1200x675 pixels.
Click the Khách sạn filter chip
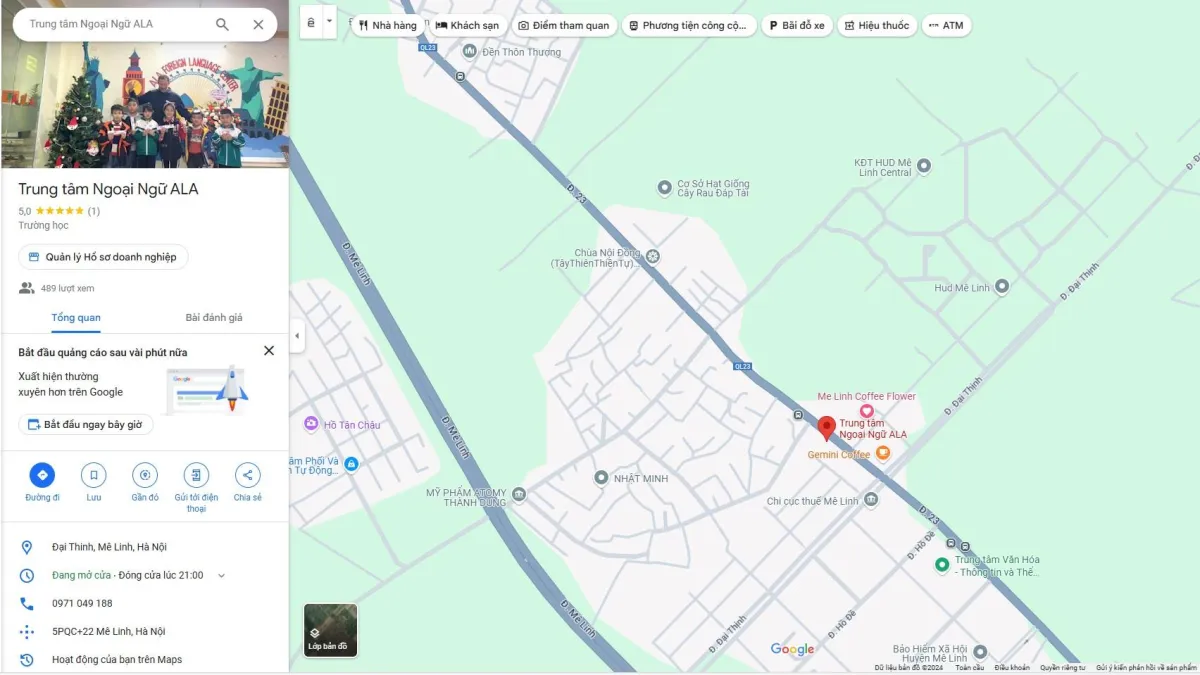click(467, 26)
